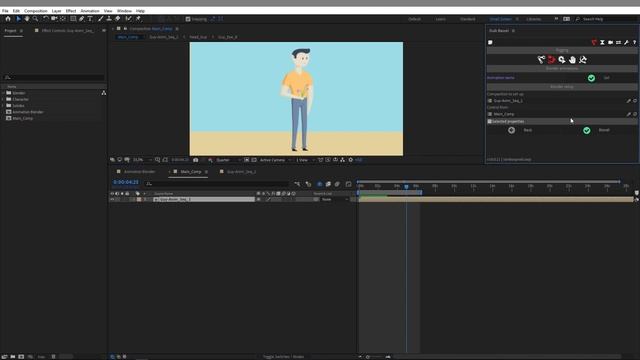Select Libraries workspace
The image size is (640, 360).
click(x=533, y=19)
